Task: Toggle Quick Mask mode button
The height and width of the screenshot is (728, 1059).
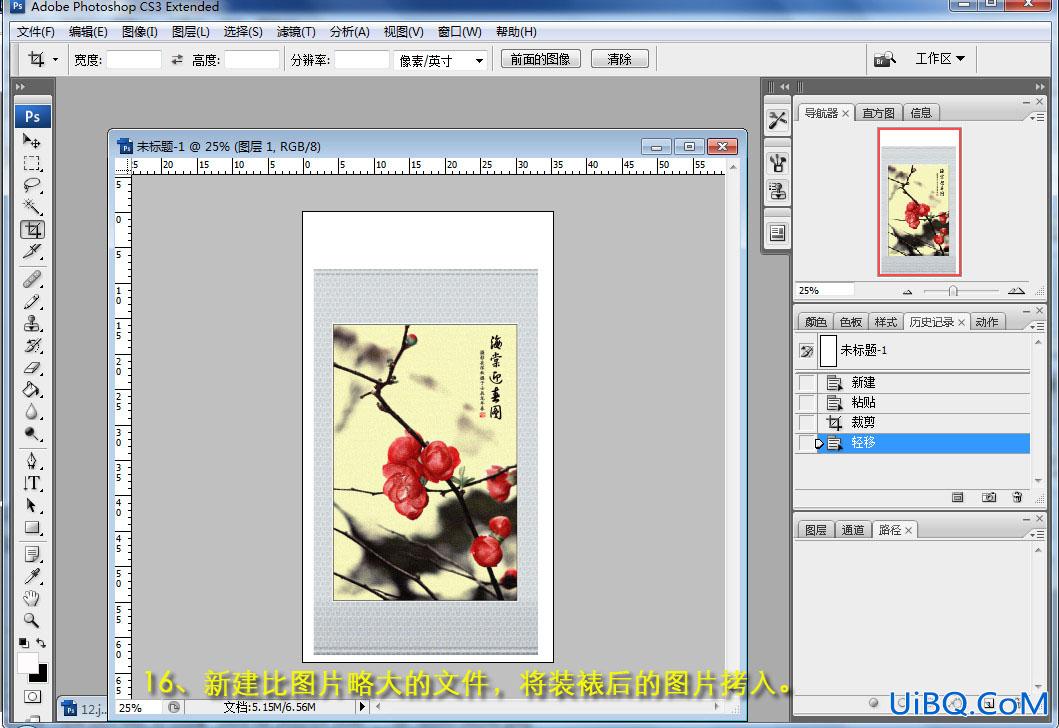Action: (x=32, y=696)
